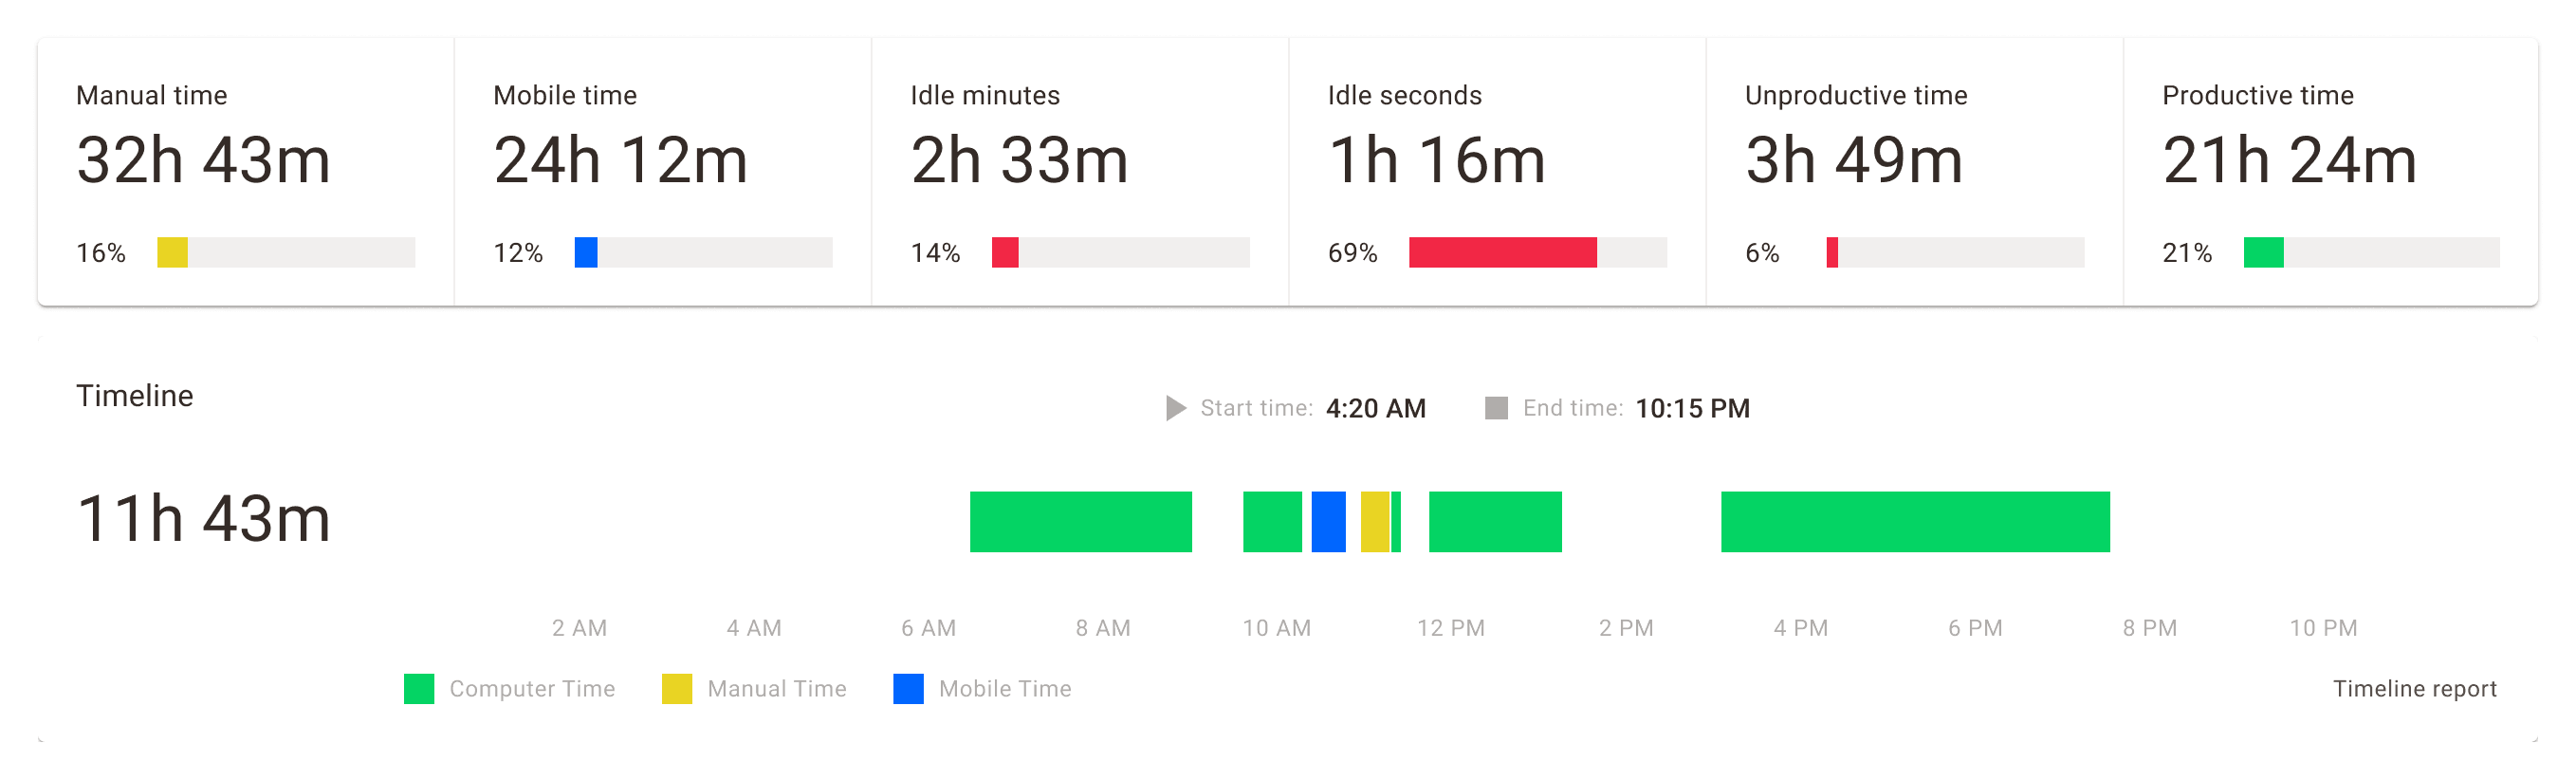The image size is (2576, 780).
Task: Select the green timeline block near 10 AM
Action: coord(1272,522)
